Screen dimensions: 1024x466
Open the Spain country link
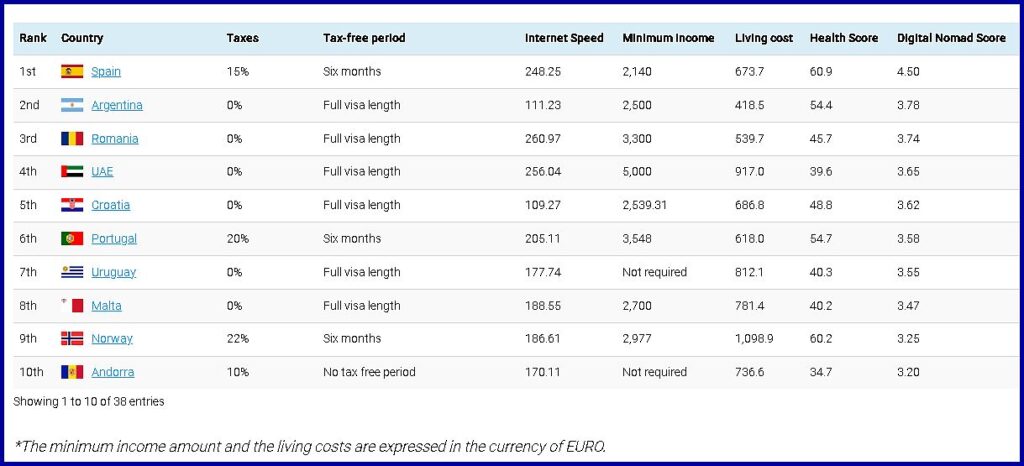tap(106, 72)
